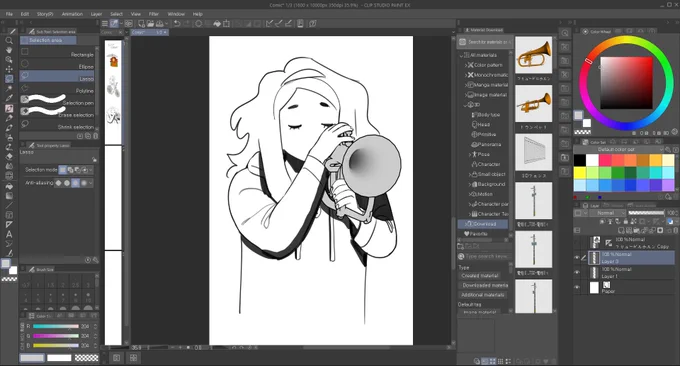Open the Layer menu
This screenshot has height=366, width=680.
point(96,14)
